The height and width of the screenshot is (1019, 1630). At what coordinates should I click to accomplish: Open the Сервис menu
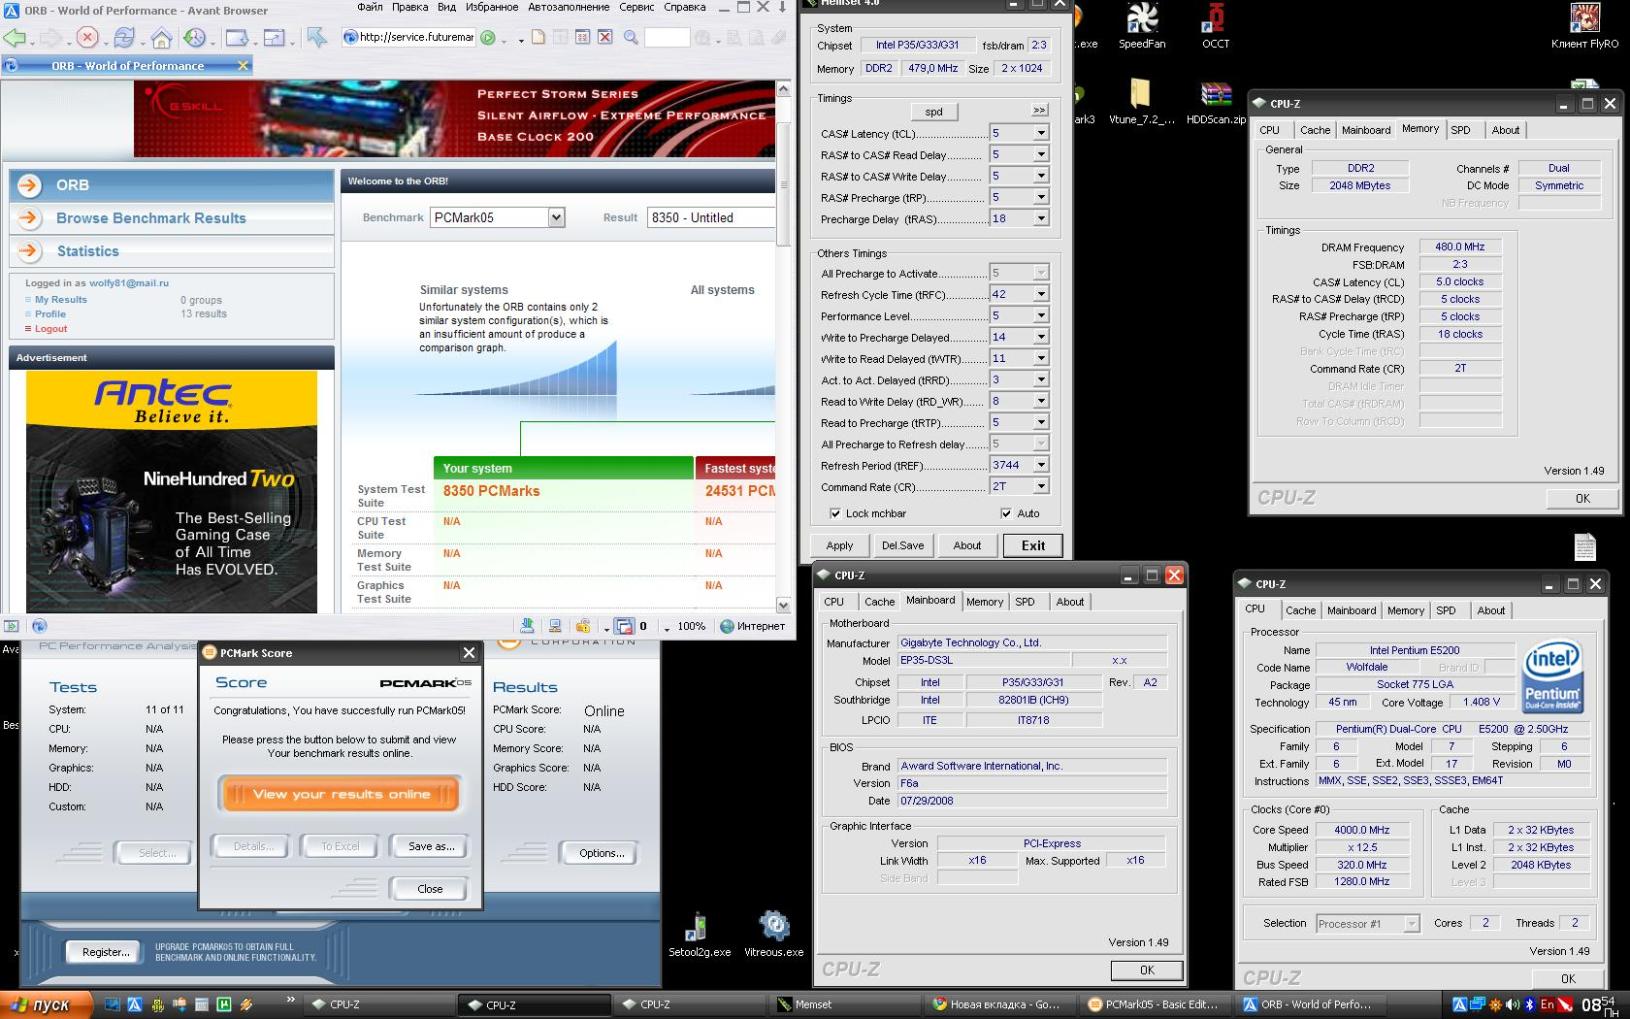pyautogui.click(x=636, y=7)
